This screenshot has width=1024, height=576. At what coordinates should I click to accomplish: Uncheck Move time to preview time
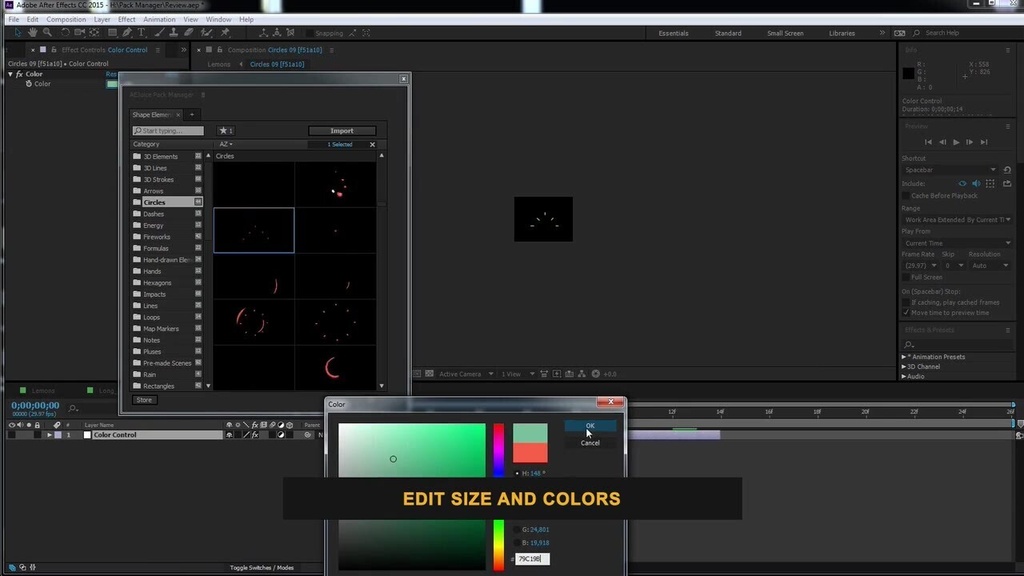pos(906,313)
